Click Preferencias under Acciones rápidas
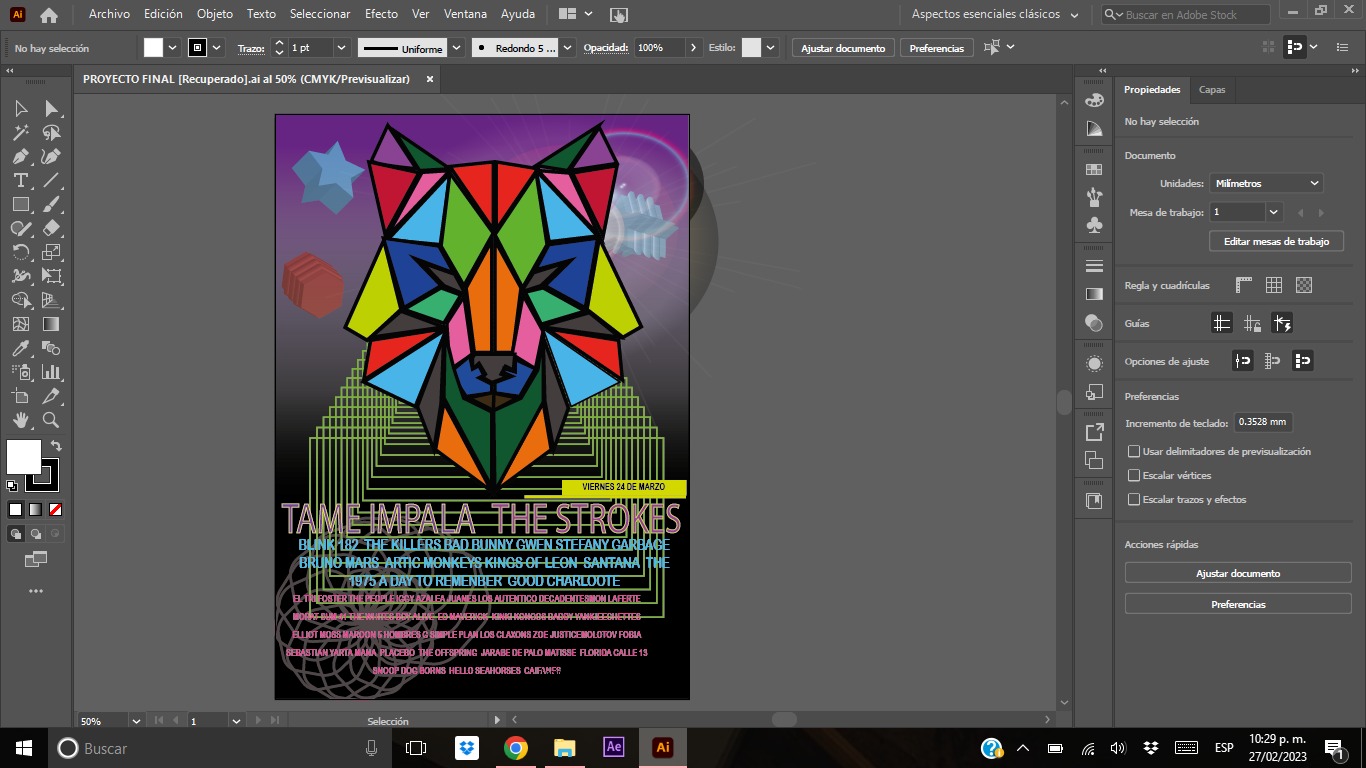The height and width of the screenshot is (768, 1366). [1238, 604]
